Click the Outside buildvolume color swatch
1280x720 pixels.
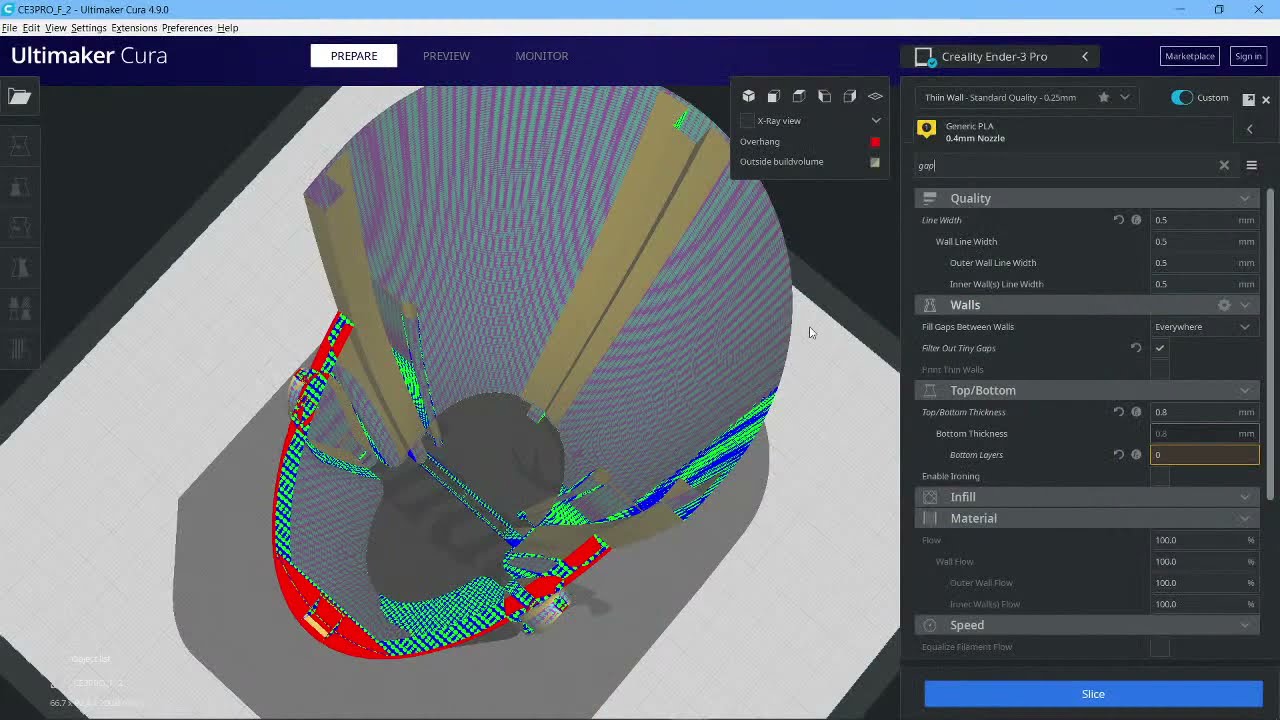(x=875, y=162)
